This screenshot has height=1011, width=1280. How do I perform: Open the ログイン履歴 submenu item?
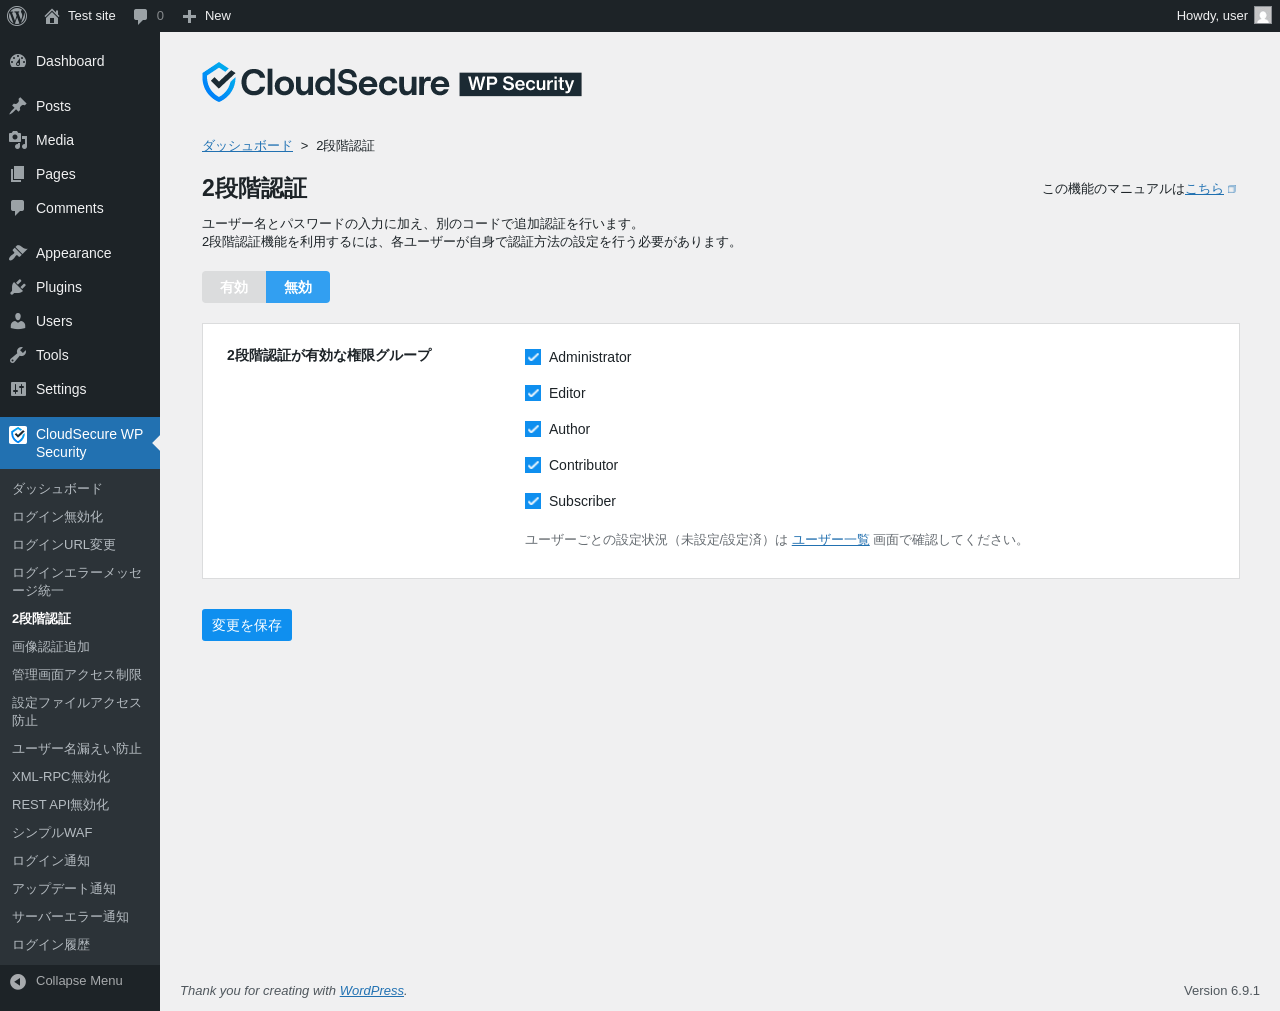[51, 945]
